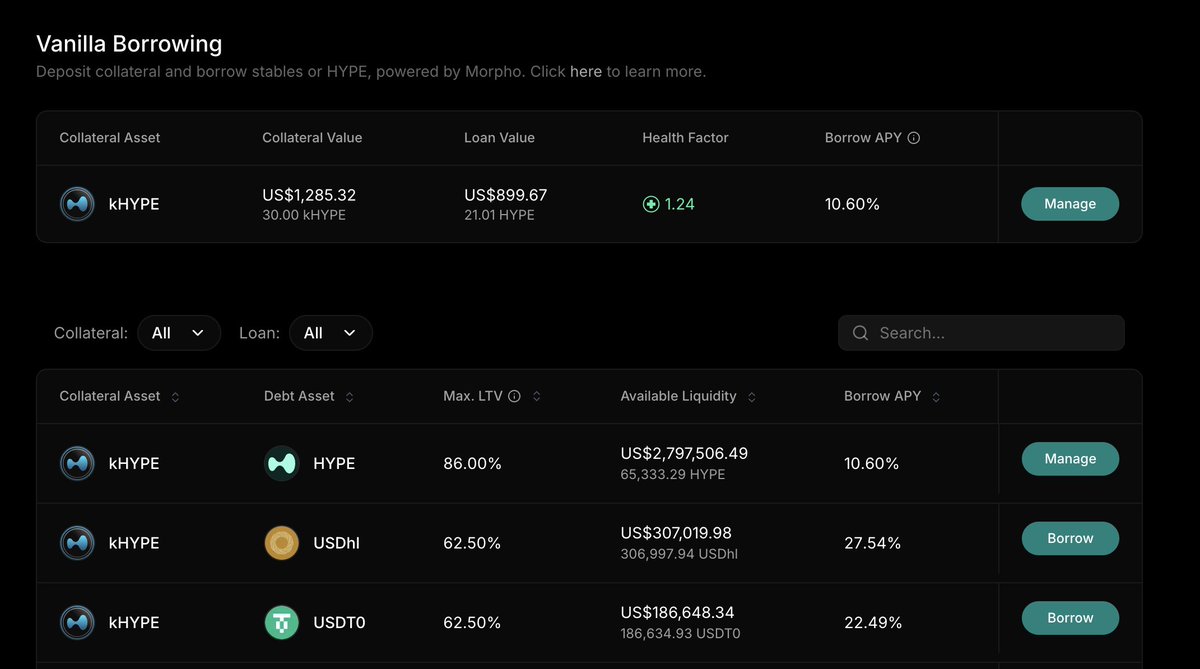Click 'HYPE' debt asset name
This screenshot has width=1200, height=669.
pos(334,464)
